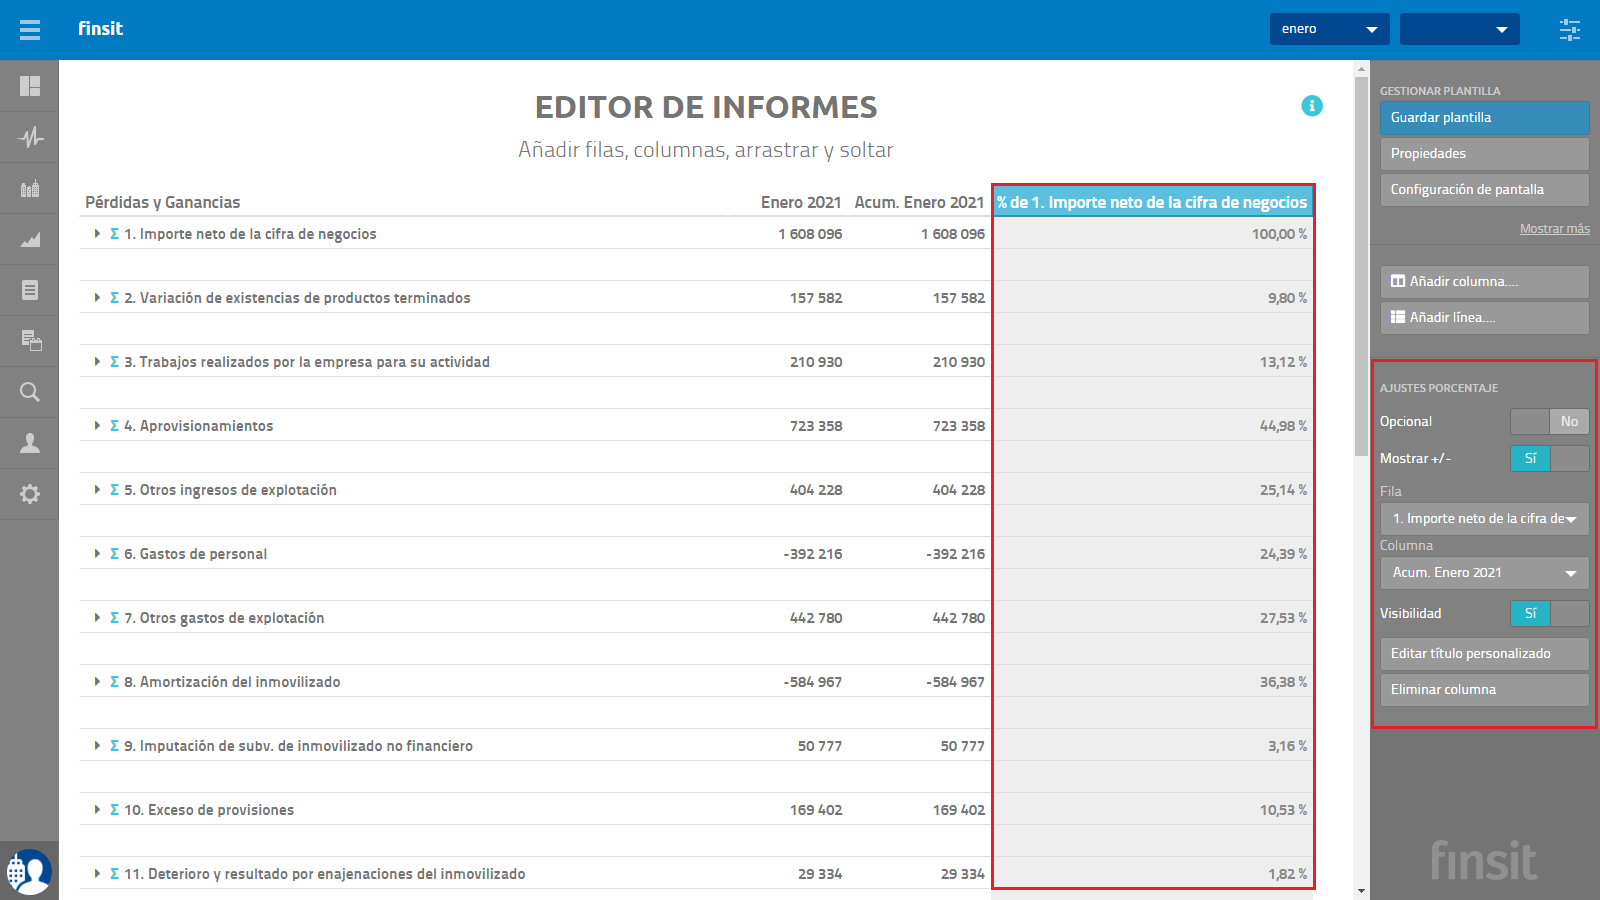Open Propiedades of the template
1600x900 pixels.
(x=1484, y=154)
